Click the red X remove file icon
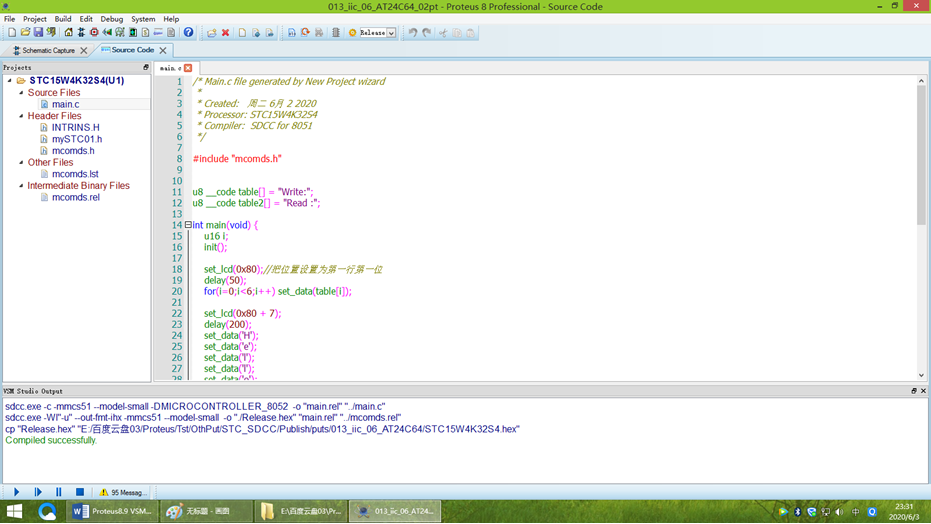This screenshot has height=524, width=931. coord(225,33)
